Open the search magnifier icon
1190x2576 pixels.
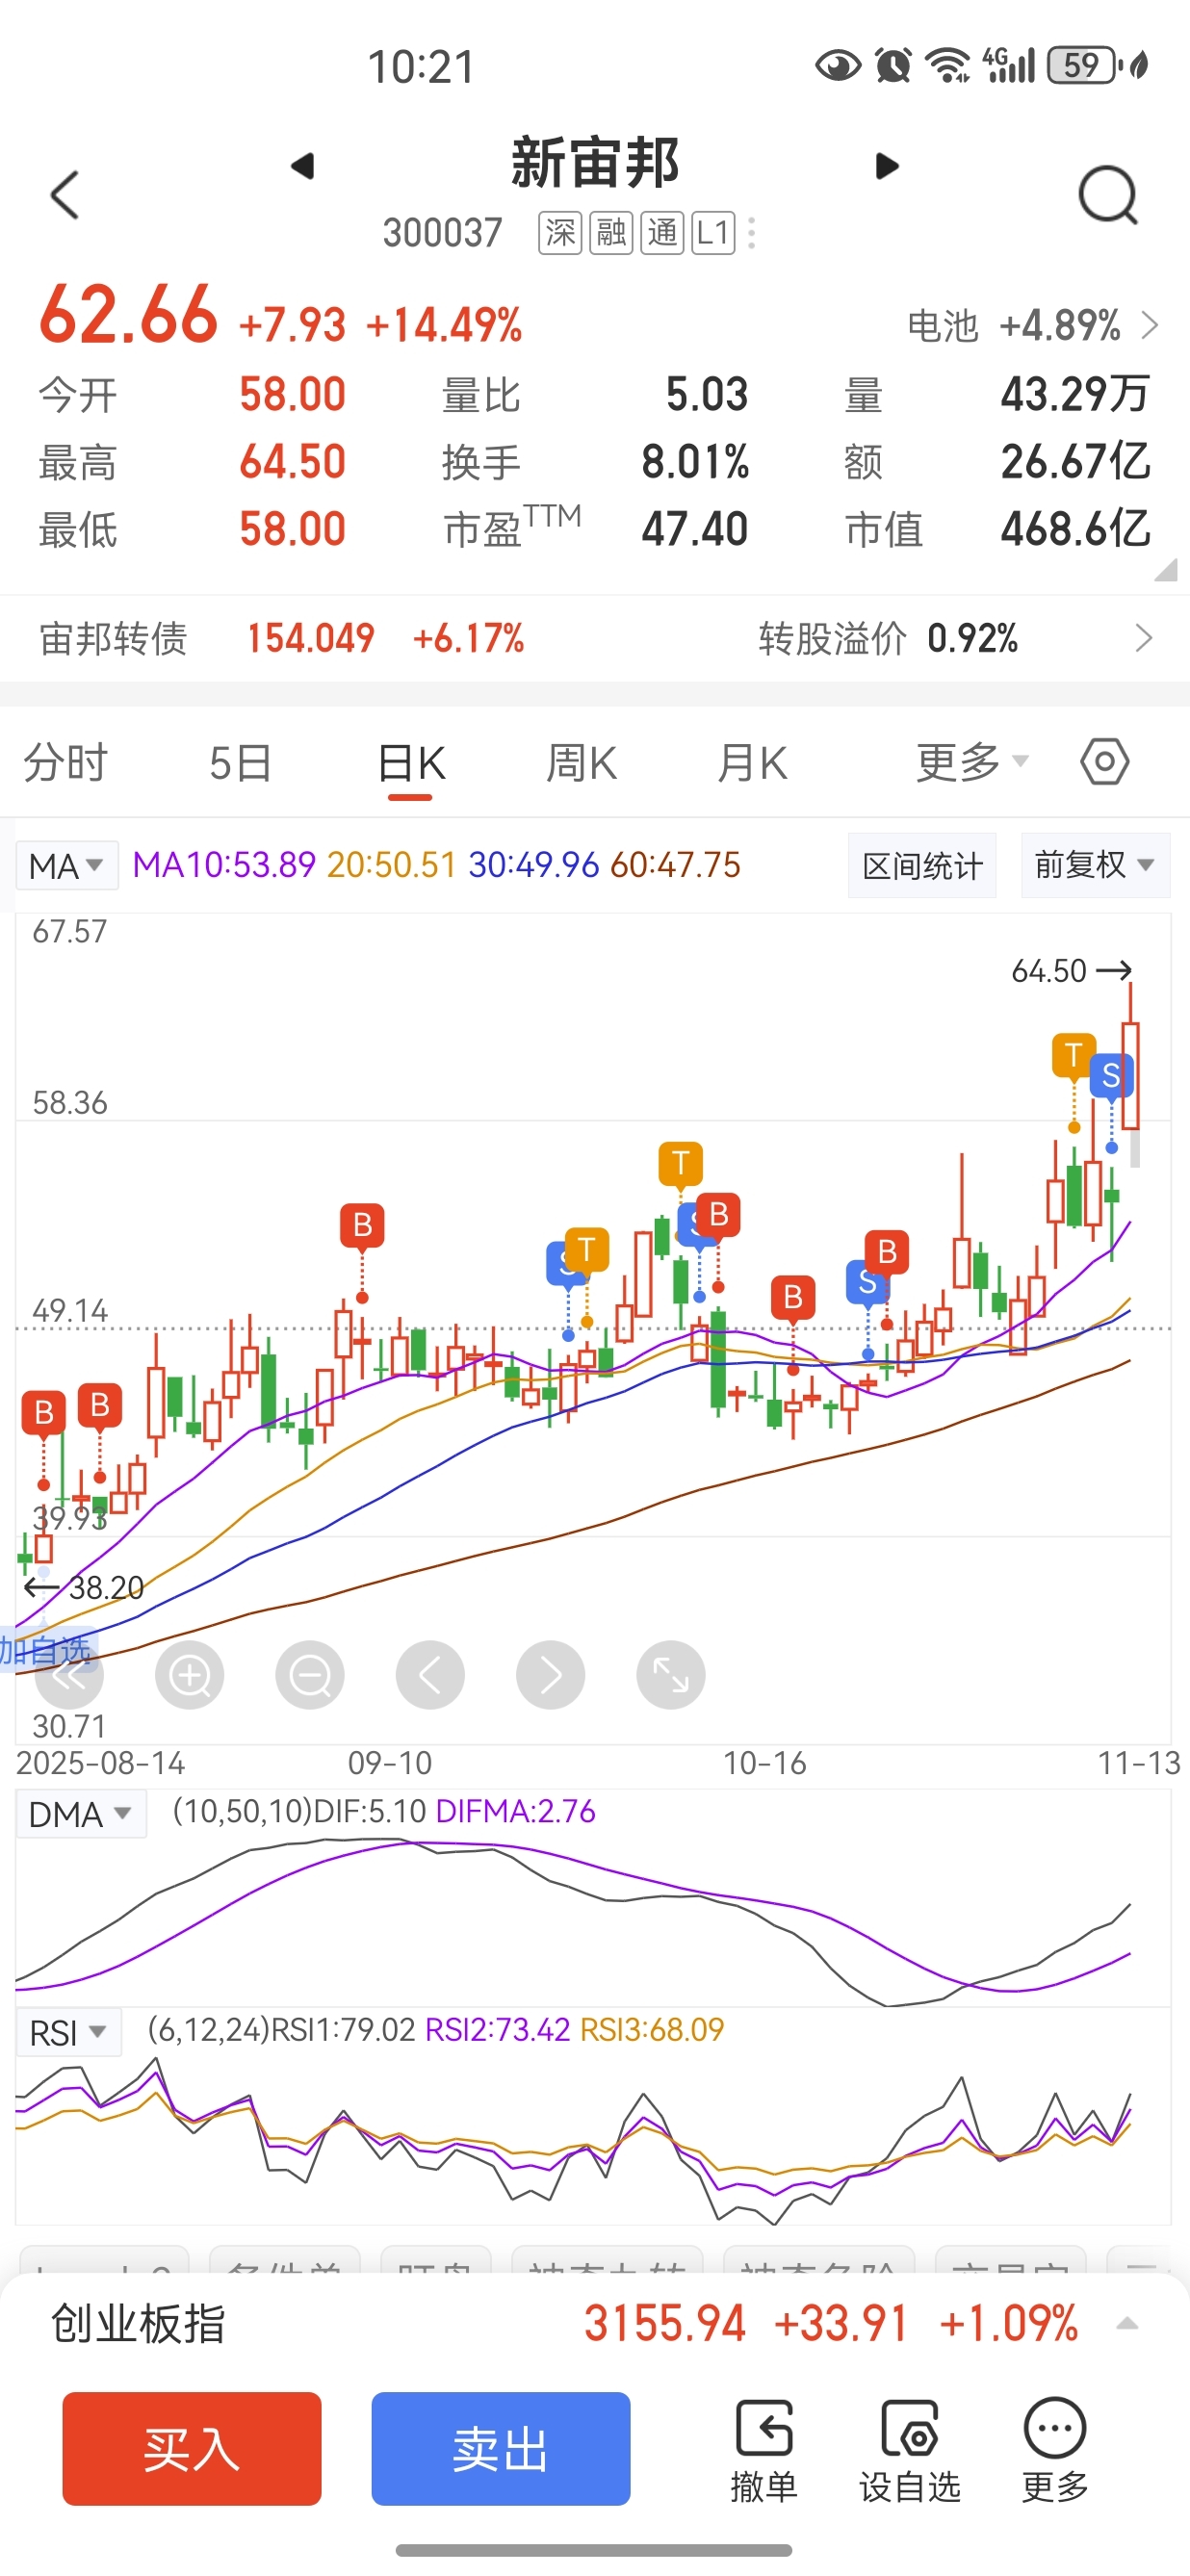1108,195
